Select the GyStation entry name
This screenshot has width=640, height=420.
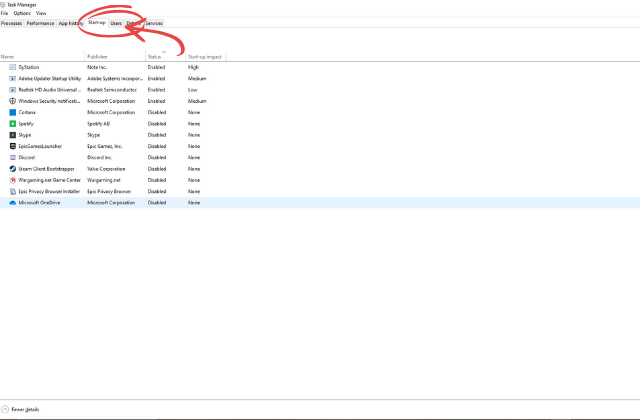tap(29, 67)
